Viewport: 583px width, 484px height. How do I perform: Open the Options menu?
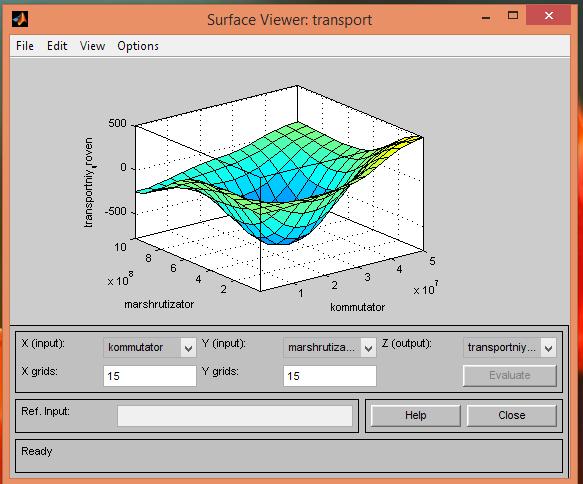pos(138,46)
